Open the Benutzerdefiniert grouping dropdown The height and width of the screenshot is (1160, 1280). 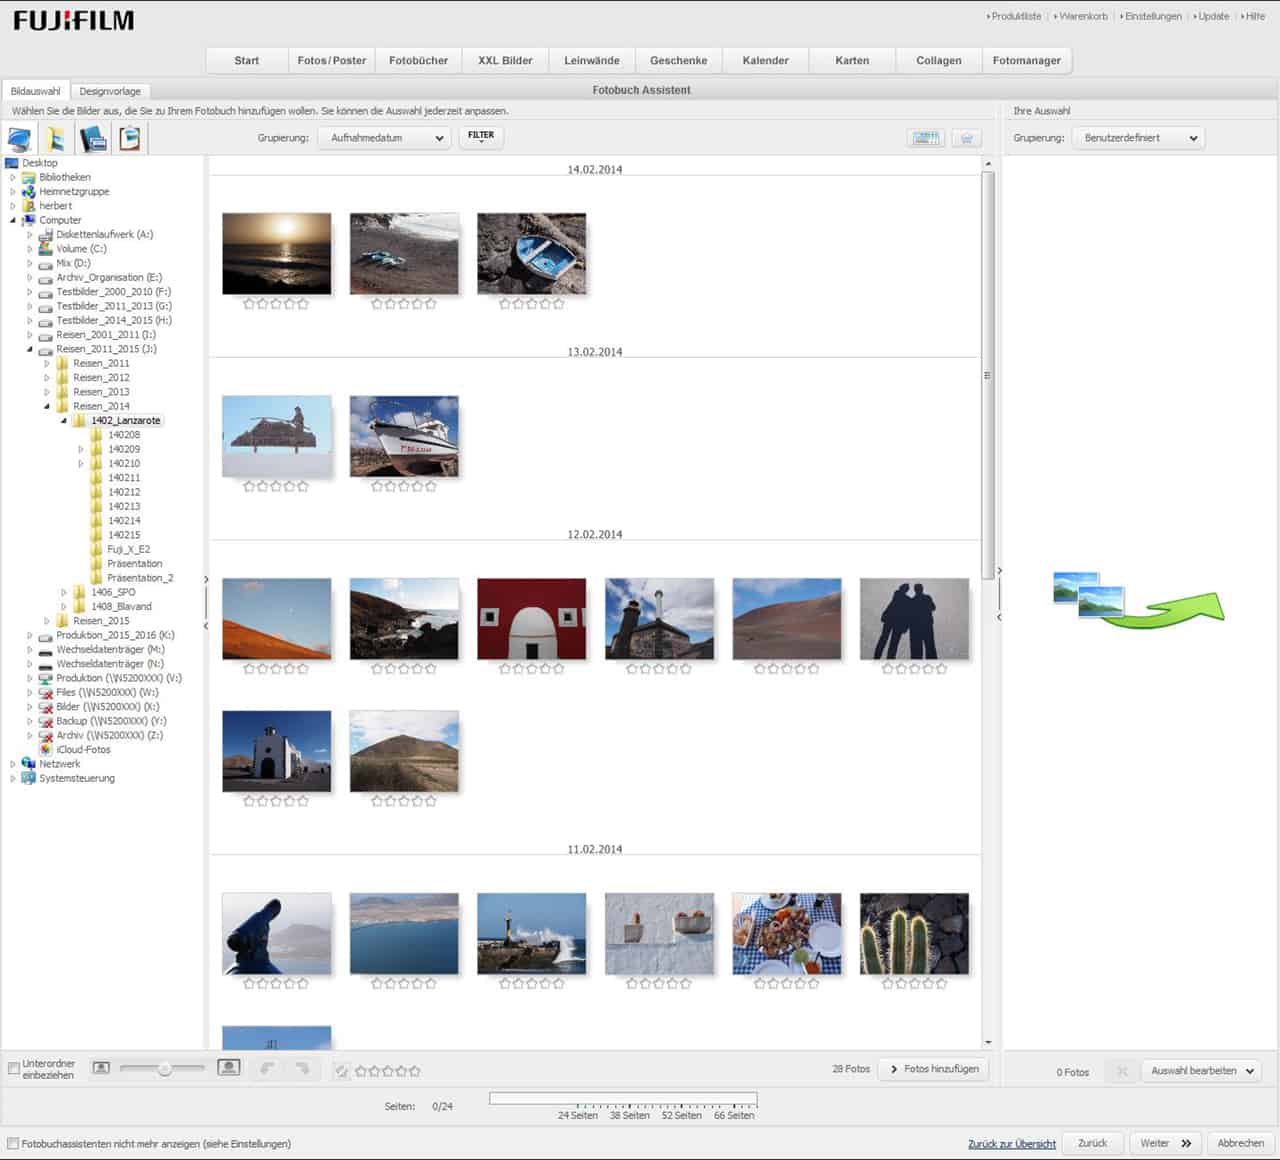[x=1138, y=138]
